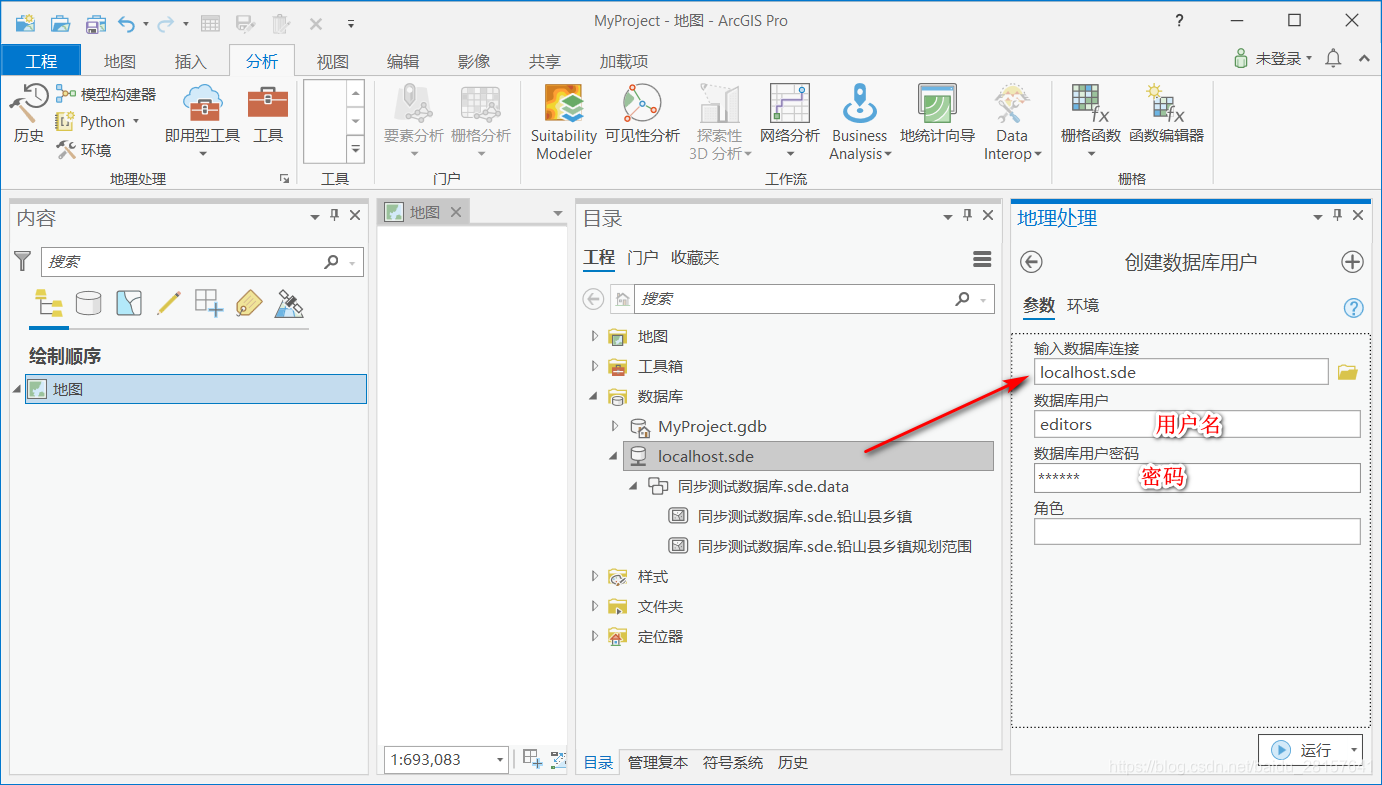This screenshot has height=785, width=1382.
Task: Click the 数据库用户密码 password field
Action: [x=1197, y=478]
